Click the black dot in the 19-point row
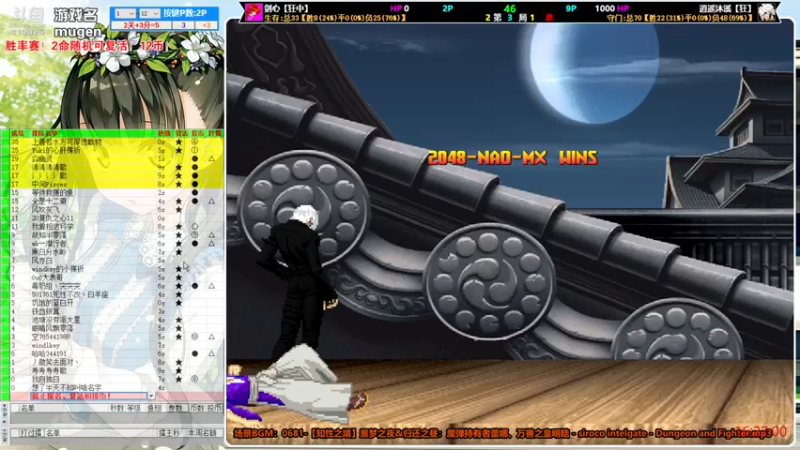The image size is (800, 450). [194, 159]
